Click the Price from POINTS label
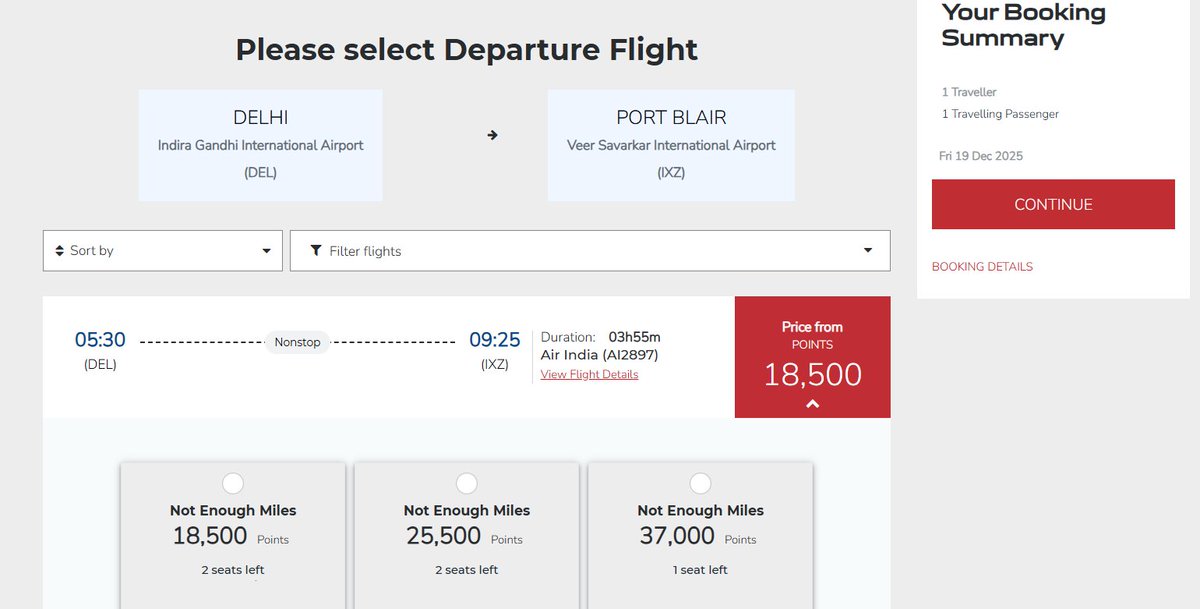The width and height of the screenshot is (1200, 609). pos(812,335)
